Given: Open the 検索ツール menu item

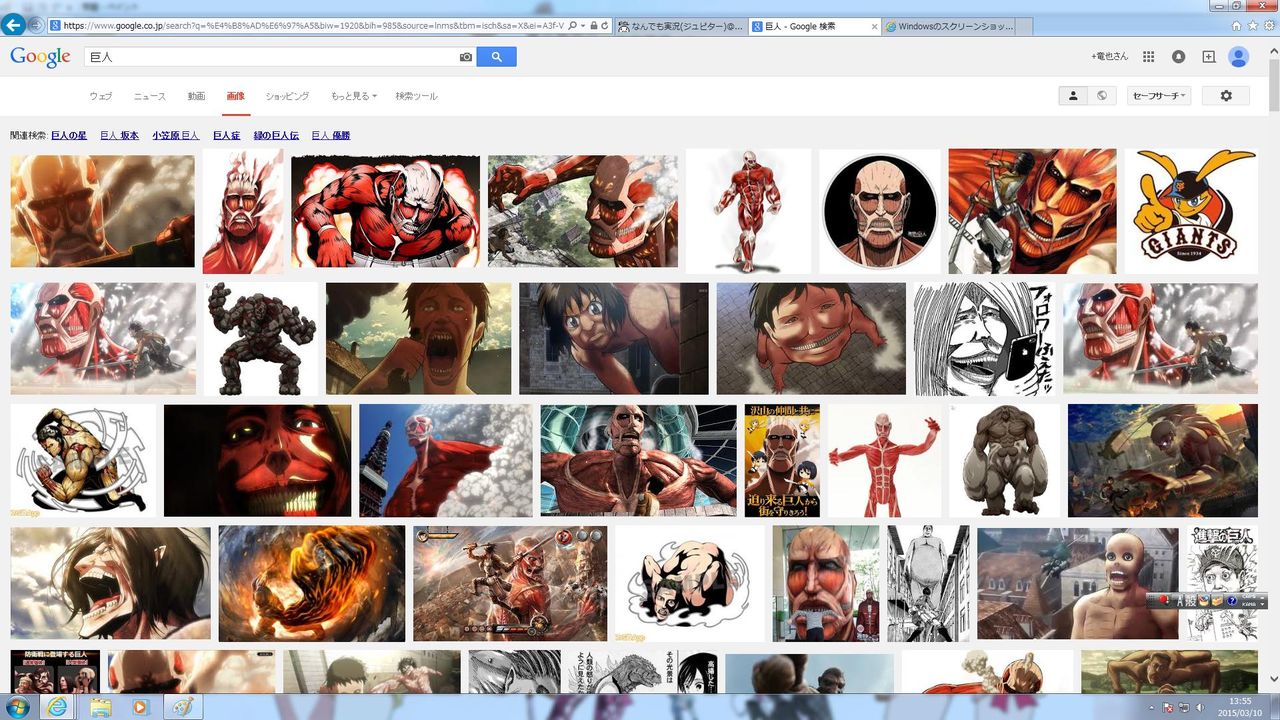Looking at the screenshot, I should [x=416, y=96].
